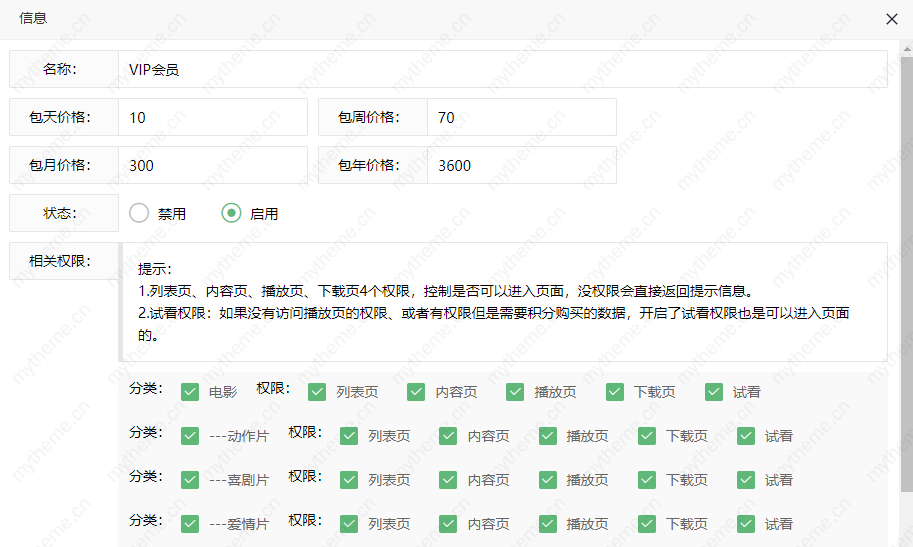Image resolution: width=913 pixels, height=547 pixels.
Task: Uncheck the ---动作片 category checkbox
Action: pyautogui.click(x=190, y=436)
